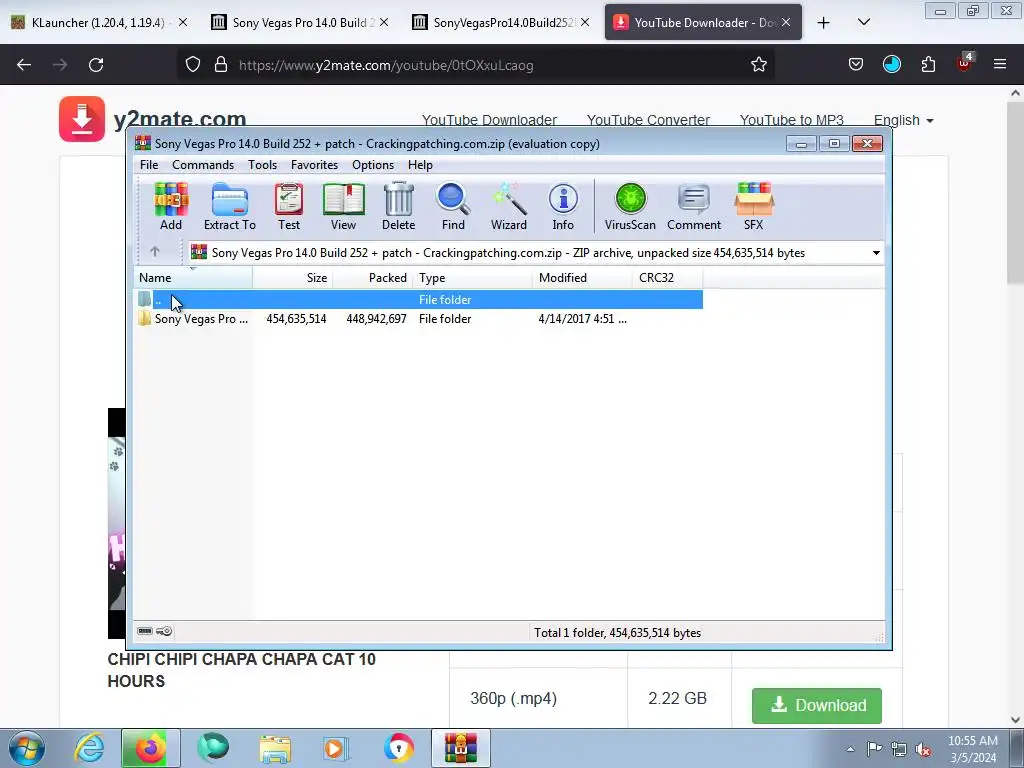Click the Extract To toolbar icon
The width and height of the screenshot is (1024, 768).
(230, 206)
